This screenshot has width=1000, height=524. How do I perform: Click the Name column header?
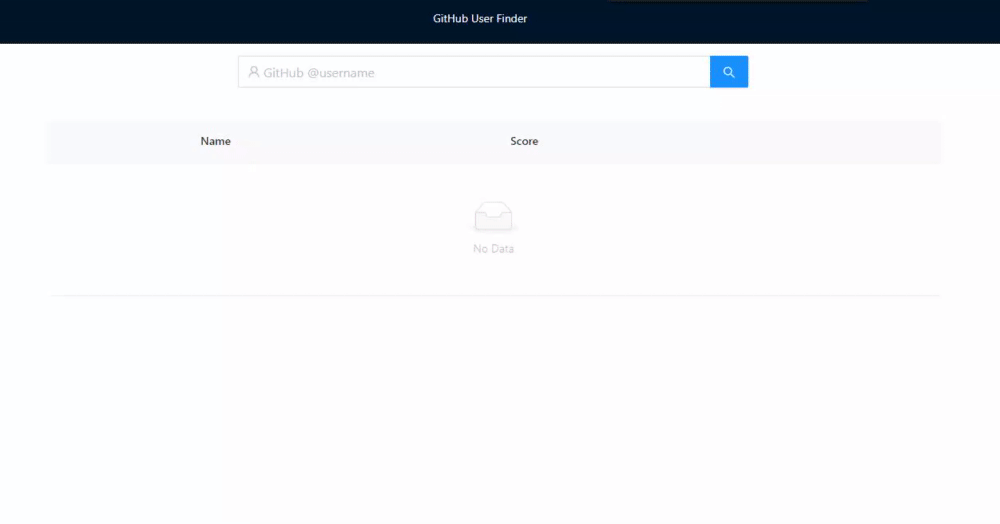(216, 142)
